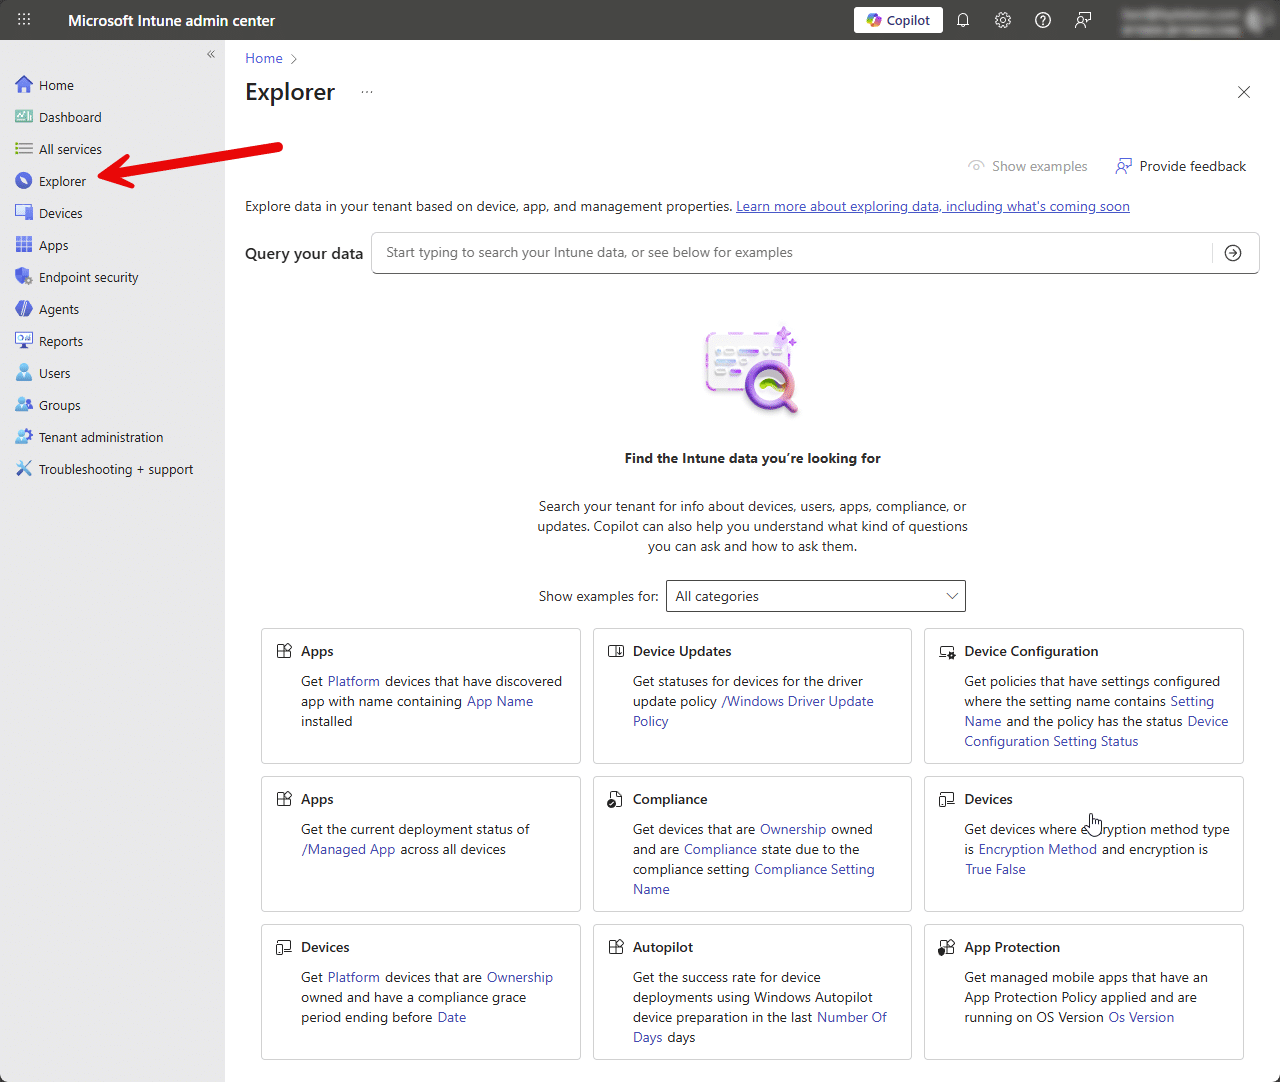Click the Copilot button
This screenshot has height=1082, width=1280.
(x=898, y=20)
